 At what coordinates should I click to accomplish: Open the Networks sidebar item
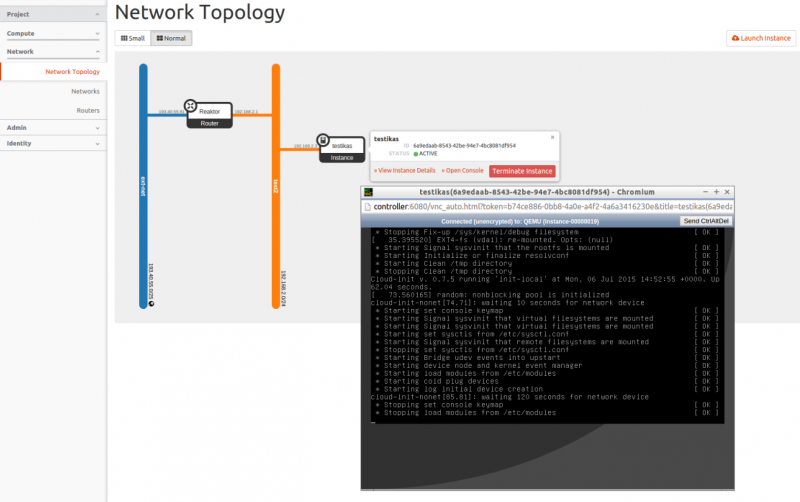[x=85, y=91]
